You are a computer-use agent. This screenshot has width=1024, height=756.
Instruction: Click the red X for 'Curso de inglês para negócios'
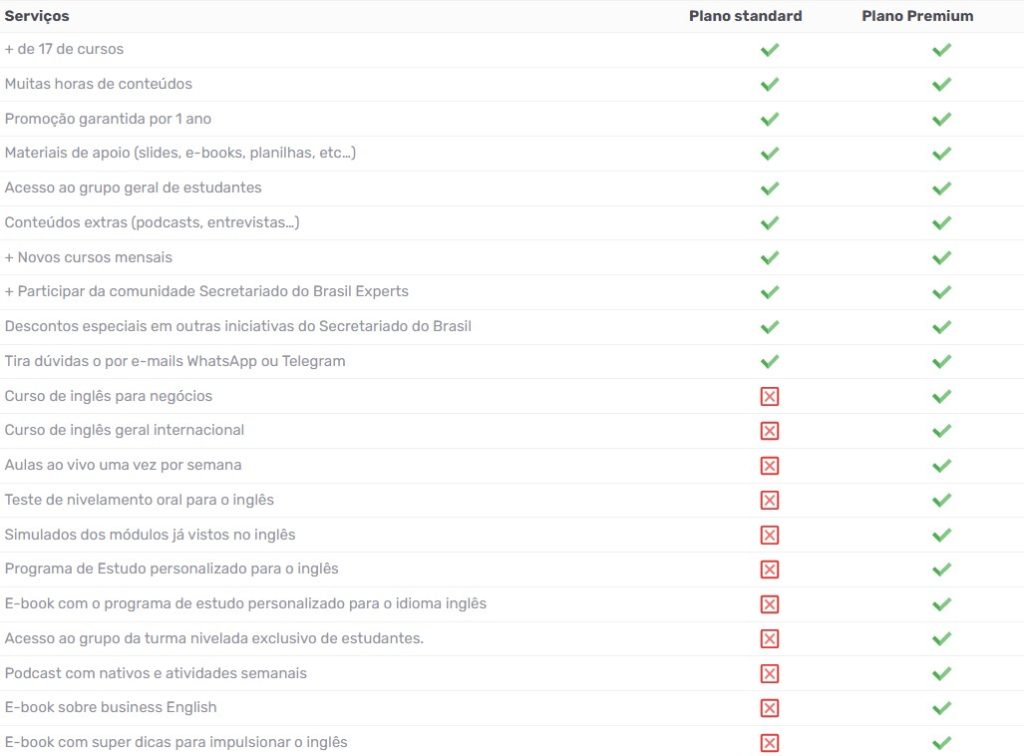769,396
